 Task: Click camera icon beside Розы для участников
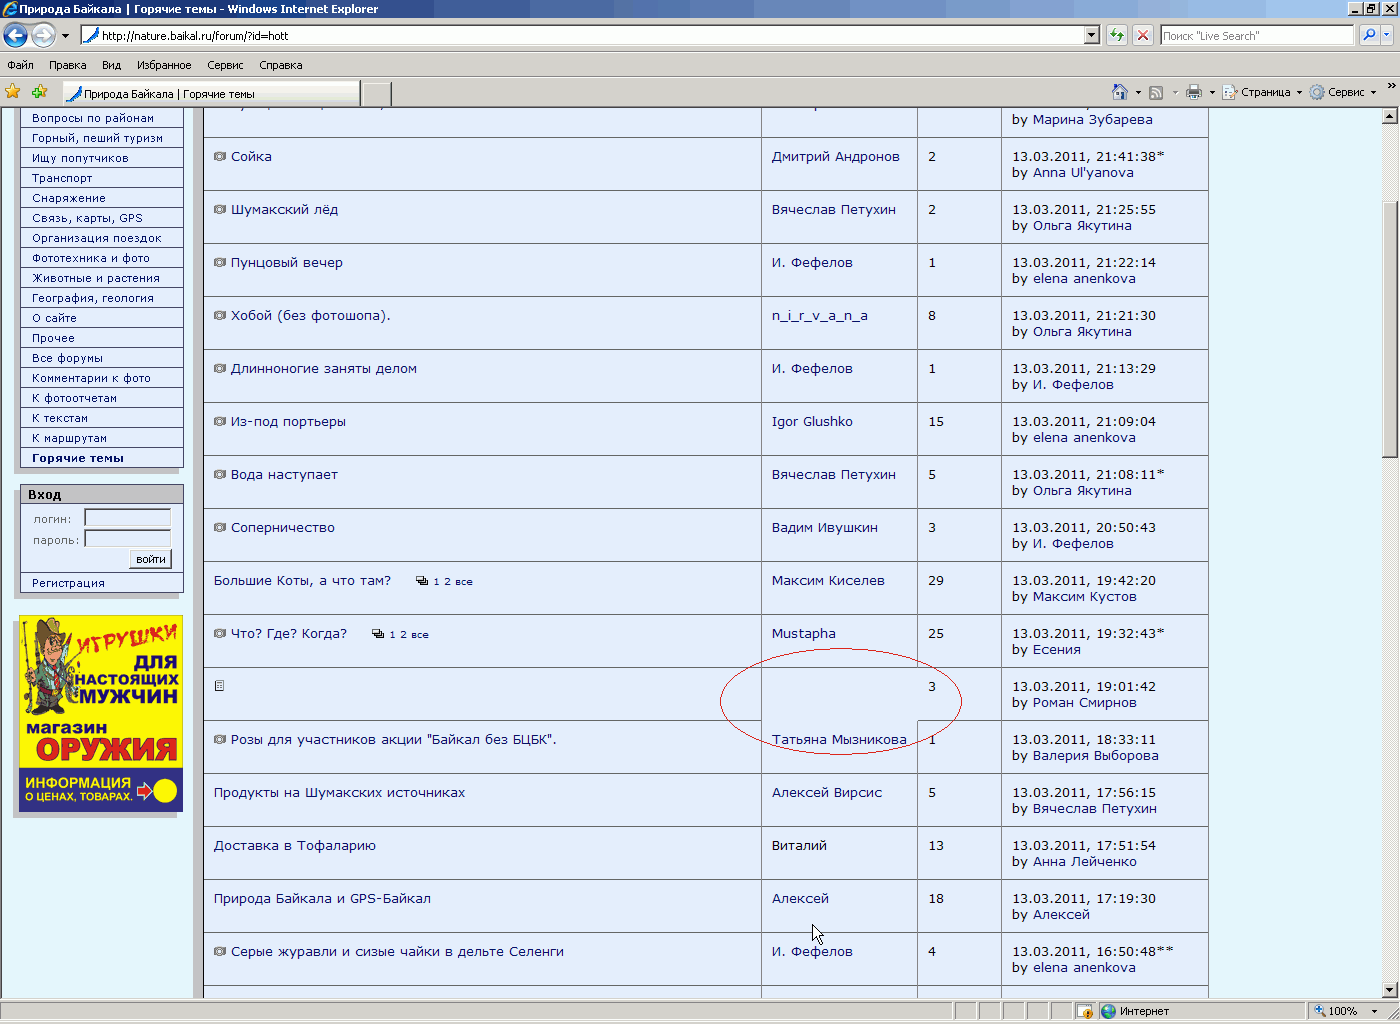[x=220, y=739]
